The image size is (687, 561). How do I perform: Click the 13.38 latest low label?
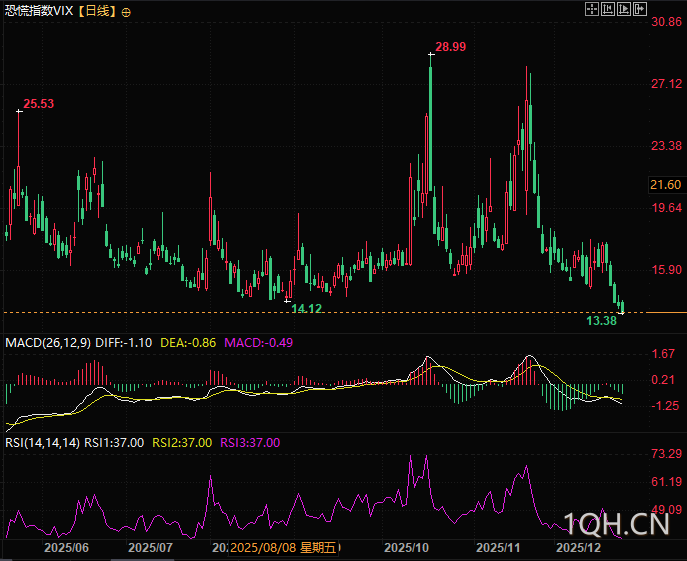tap(601, 321)
